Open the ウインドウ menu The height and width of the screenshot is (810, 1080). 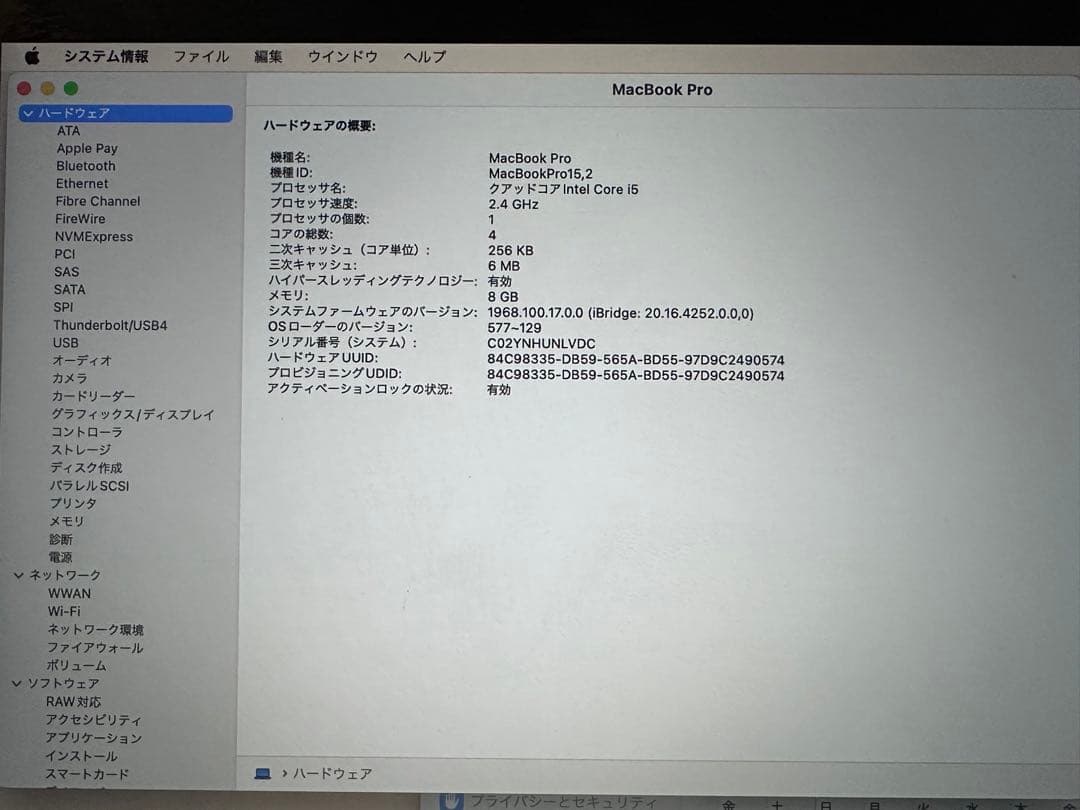342,57
